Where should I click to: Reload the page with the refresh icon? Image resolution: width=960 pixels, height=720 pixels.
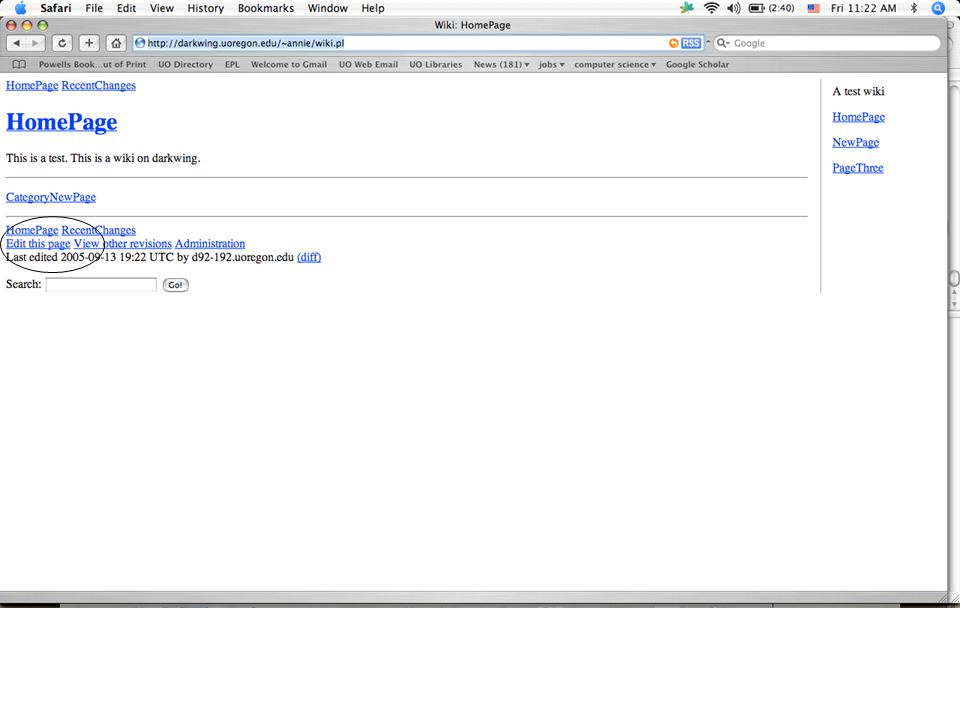62,43
